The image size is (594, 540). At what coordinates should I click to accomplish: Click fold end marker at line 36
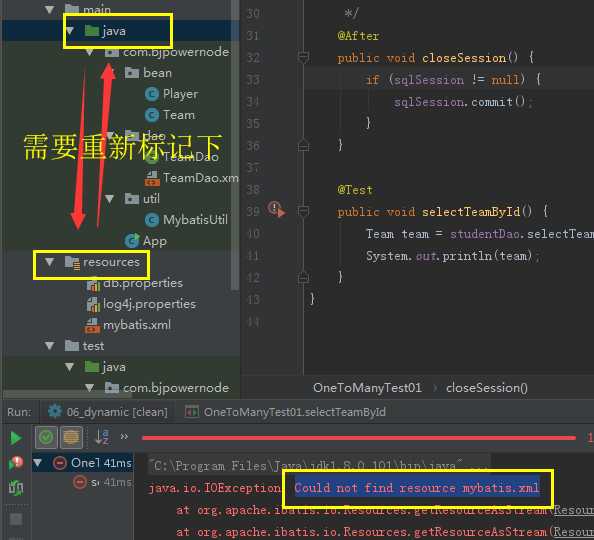click(303, 145)
